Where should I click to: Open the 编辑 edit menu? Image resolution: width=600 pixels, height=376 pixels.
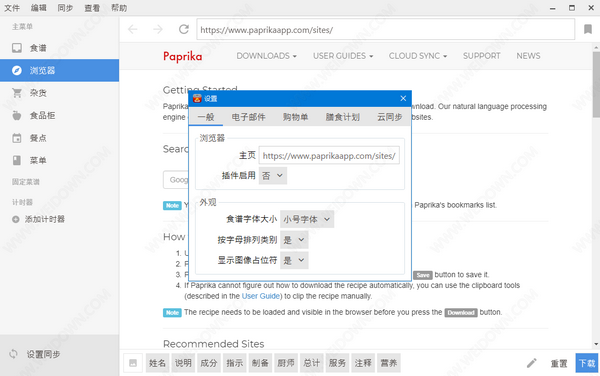coord(39,8)
